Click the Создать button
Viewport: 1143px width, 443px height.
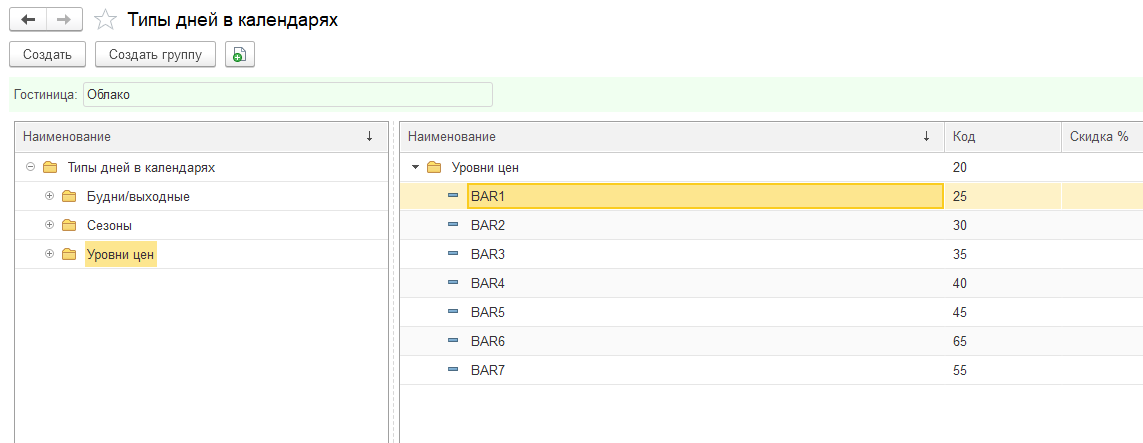pos(47,55)
